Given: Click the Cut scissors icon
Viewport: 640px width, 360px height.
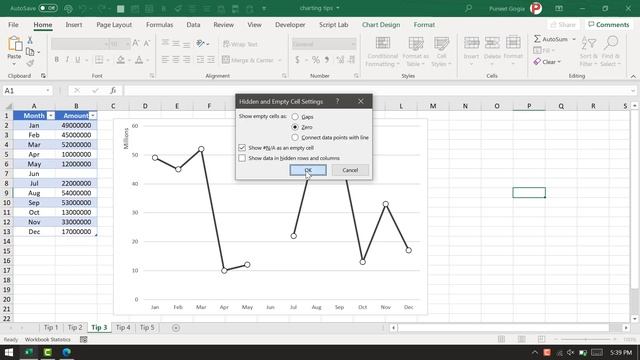Looking at the screenshot, I should tap(30, 40).
